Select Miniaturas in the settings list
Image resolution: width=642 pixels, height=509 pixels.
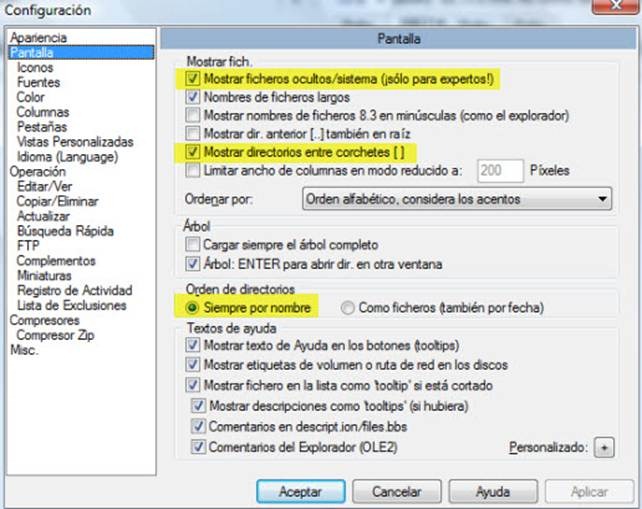point(44,276)
